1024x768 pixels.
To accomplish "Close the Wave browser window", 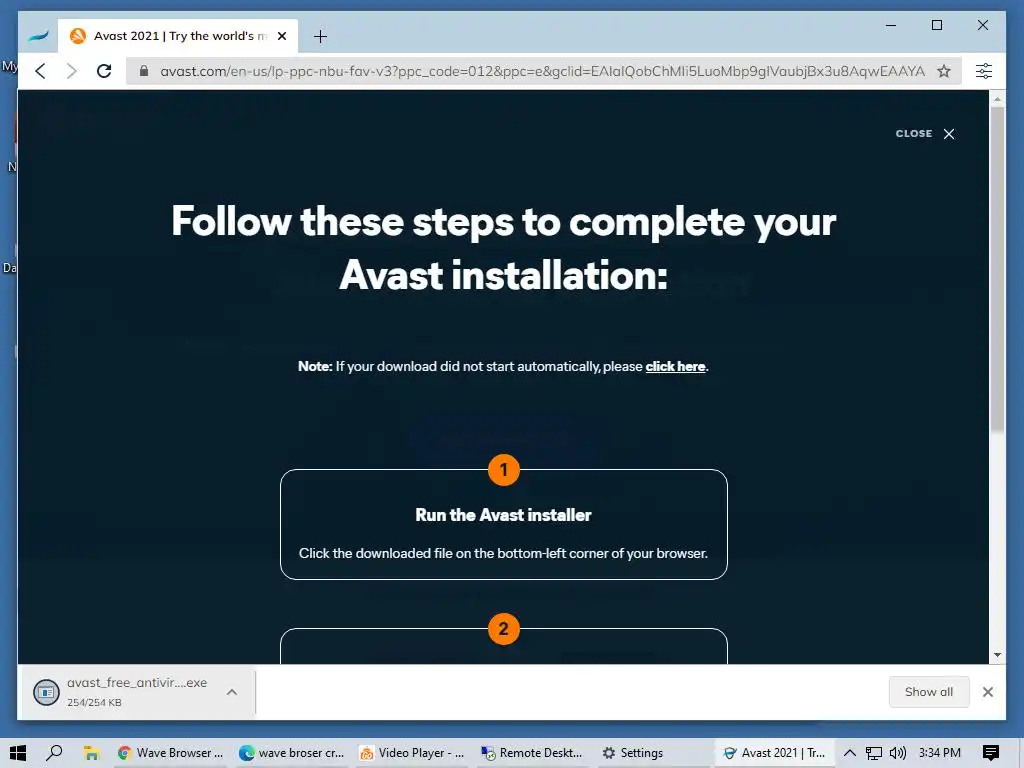I will pos(983,25).
